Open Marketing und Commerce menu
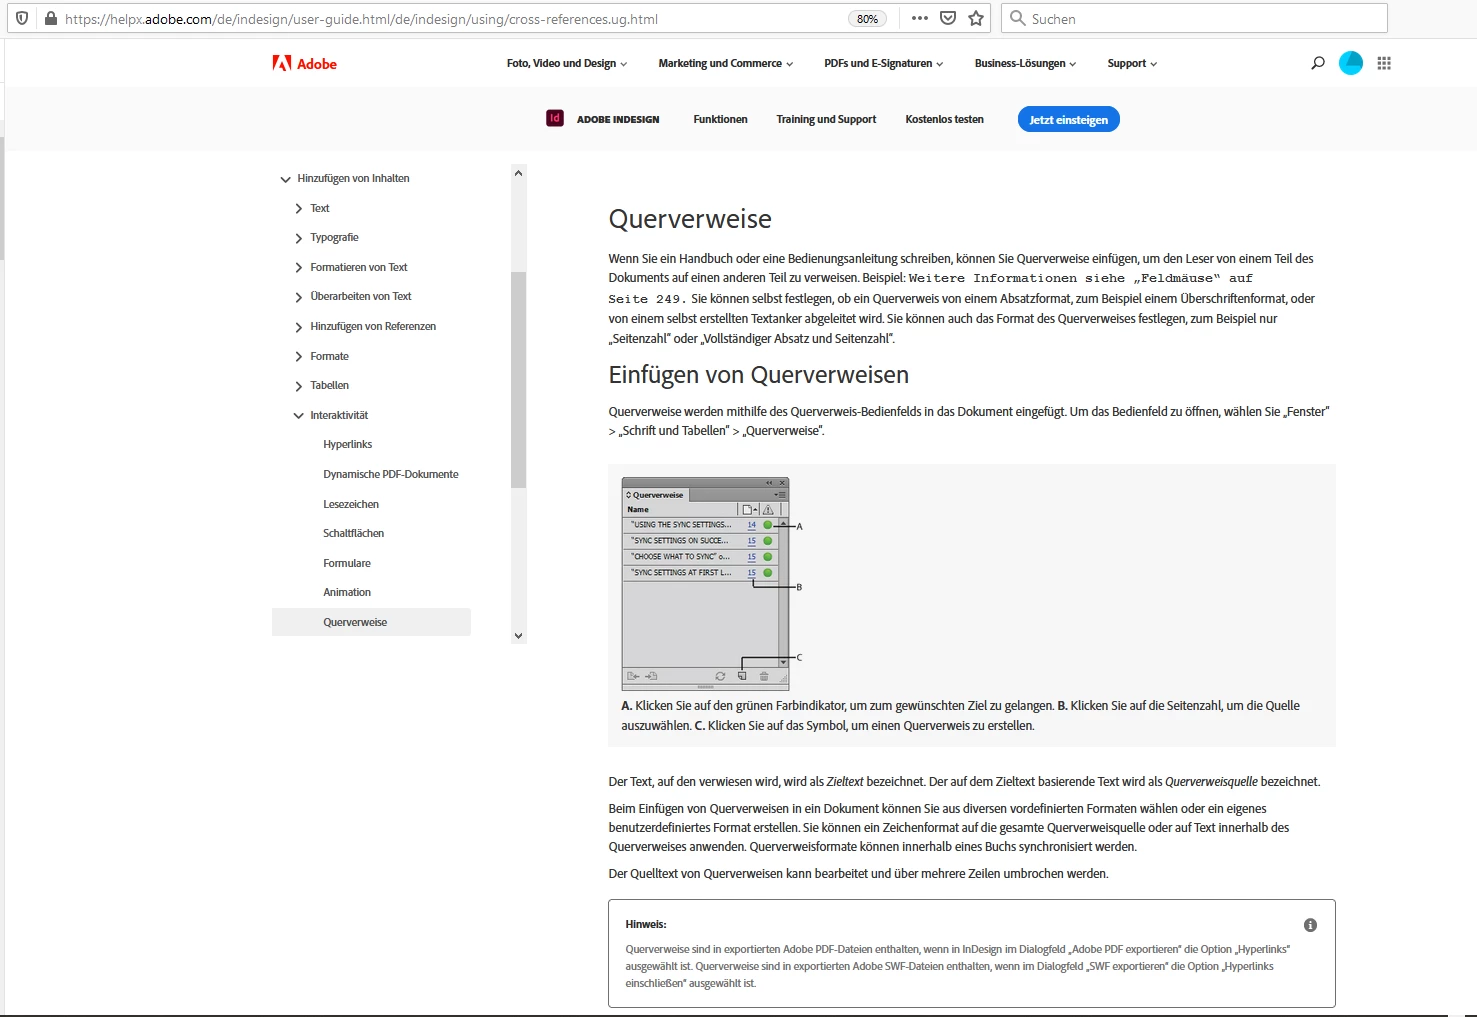 [725, 63]
